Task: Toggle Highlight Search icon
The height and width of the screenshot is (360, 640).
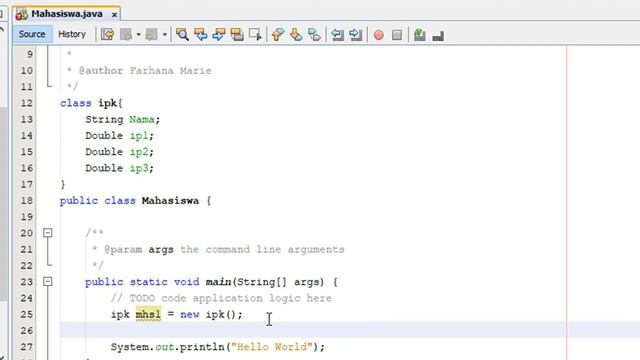Action: (237, 35)
